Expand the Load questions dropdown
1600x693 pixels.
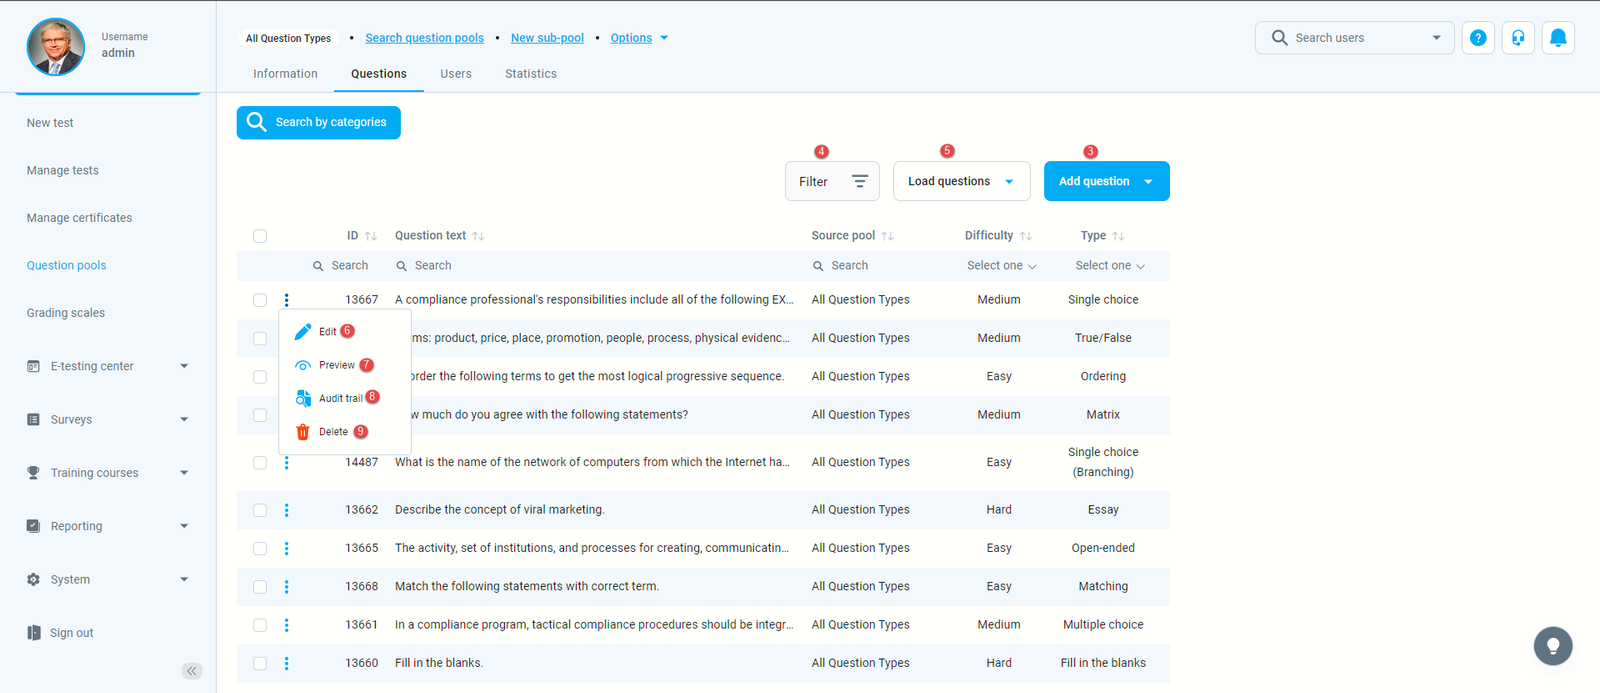click(x=961, y=182)
